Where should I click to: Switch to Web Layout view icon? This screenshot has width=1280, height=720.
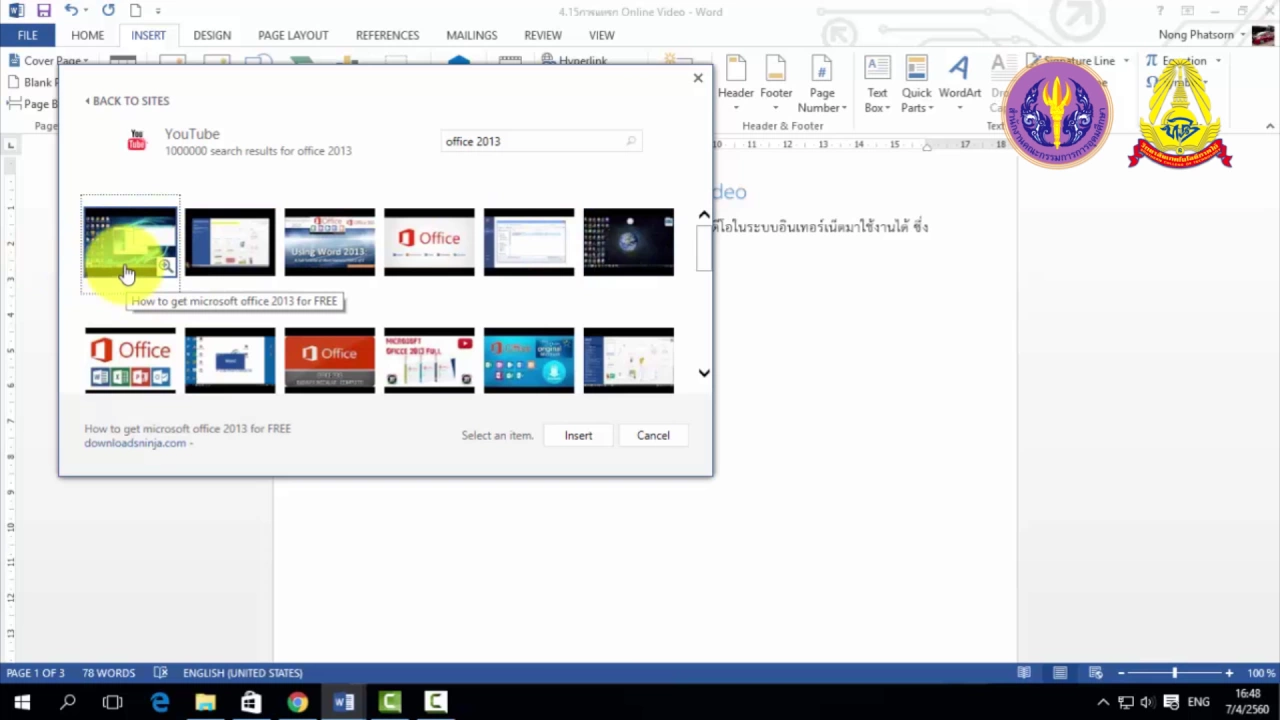[x=1096, y=673]
